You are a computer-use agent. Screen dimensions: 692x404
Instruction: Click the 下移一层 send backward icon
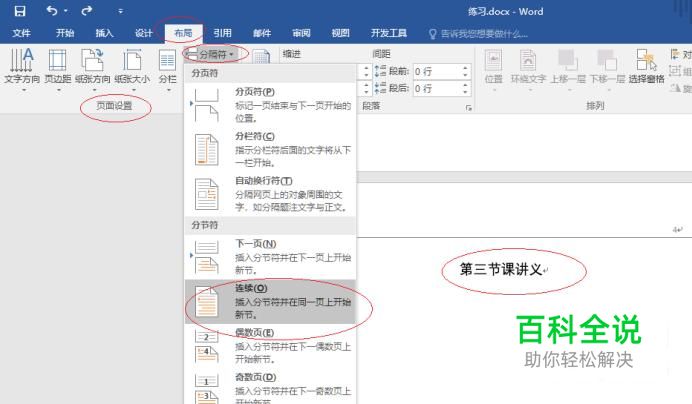coord(607,60)
